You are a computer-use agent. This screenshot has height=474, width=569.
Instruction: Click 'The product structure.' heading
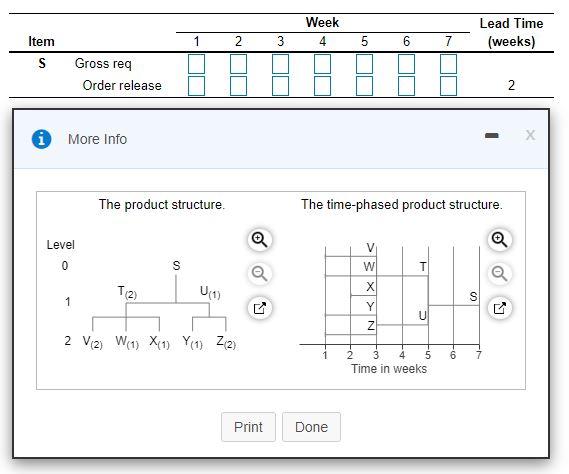coord(162,204)
